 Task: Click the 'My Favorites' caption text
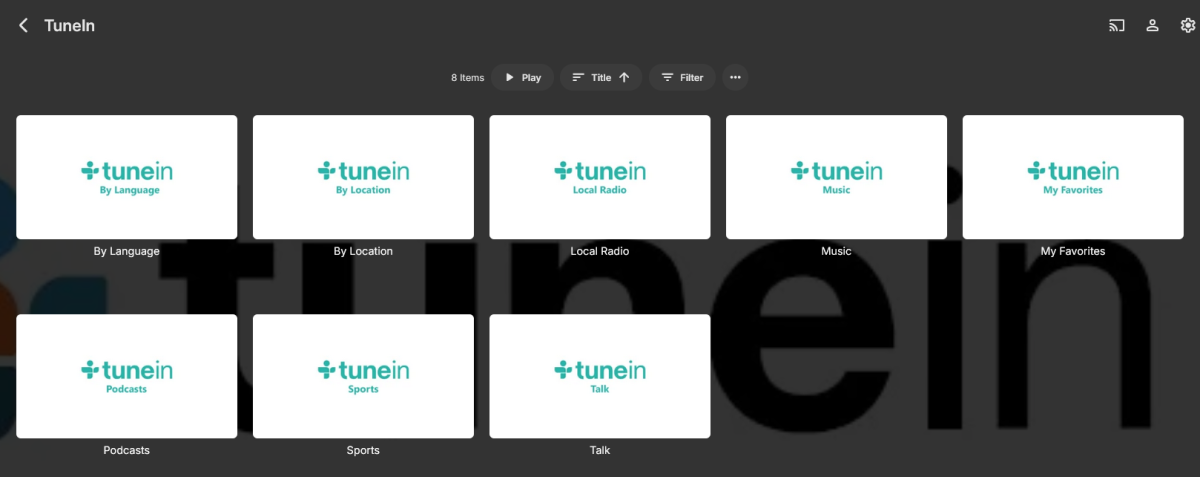point(1073,252)
